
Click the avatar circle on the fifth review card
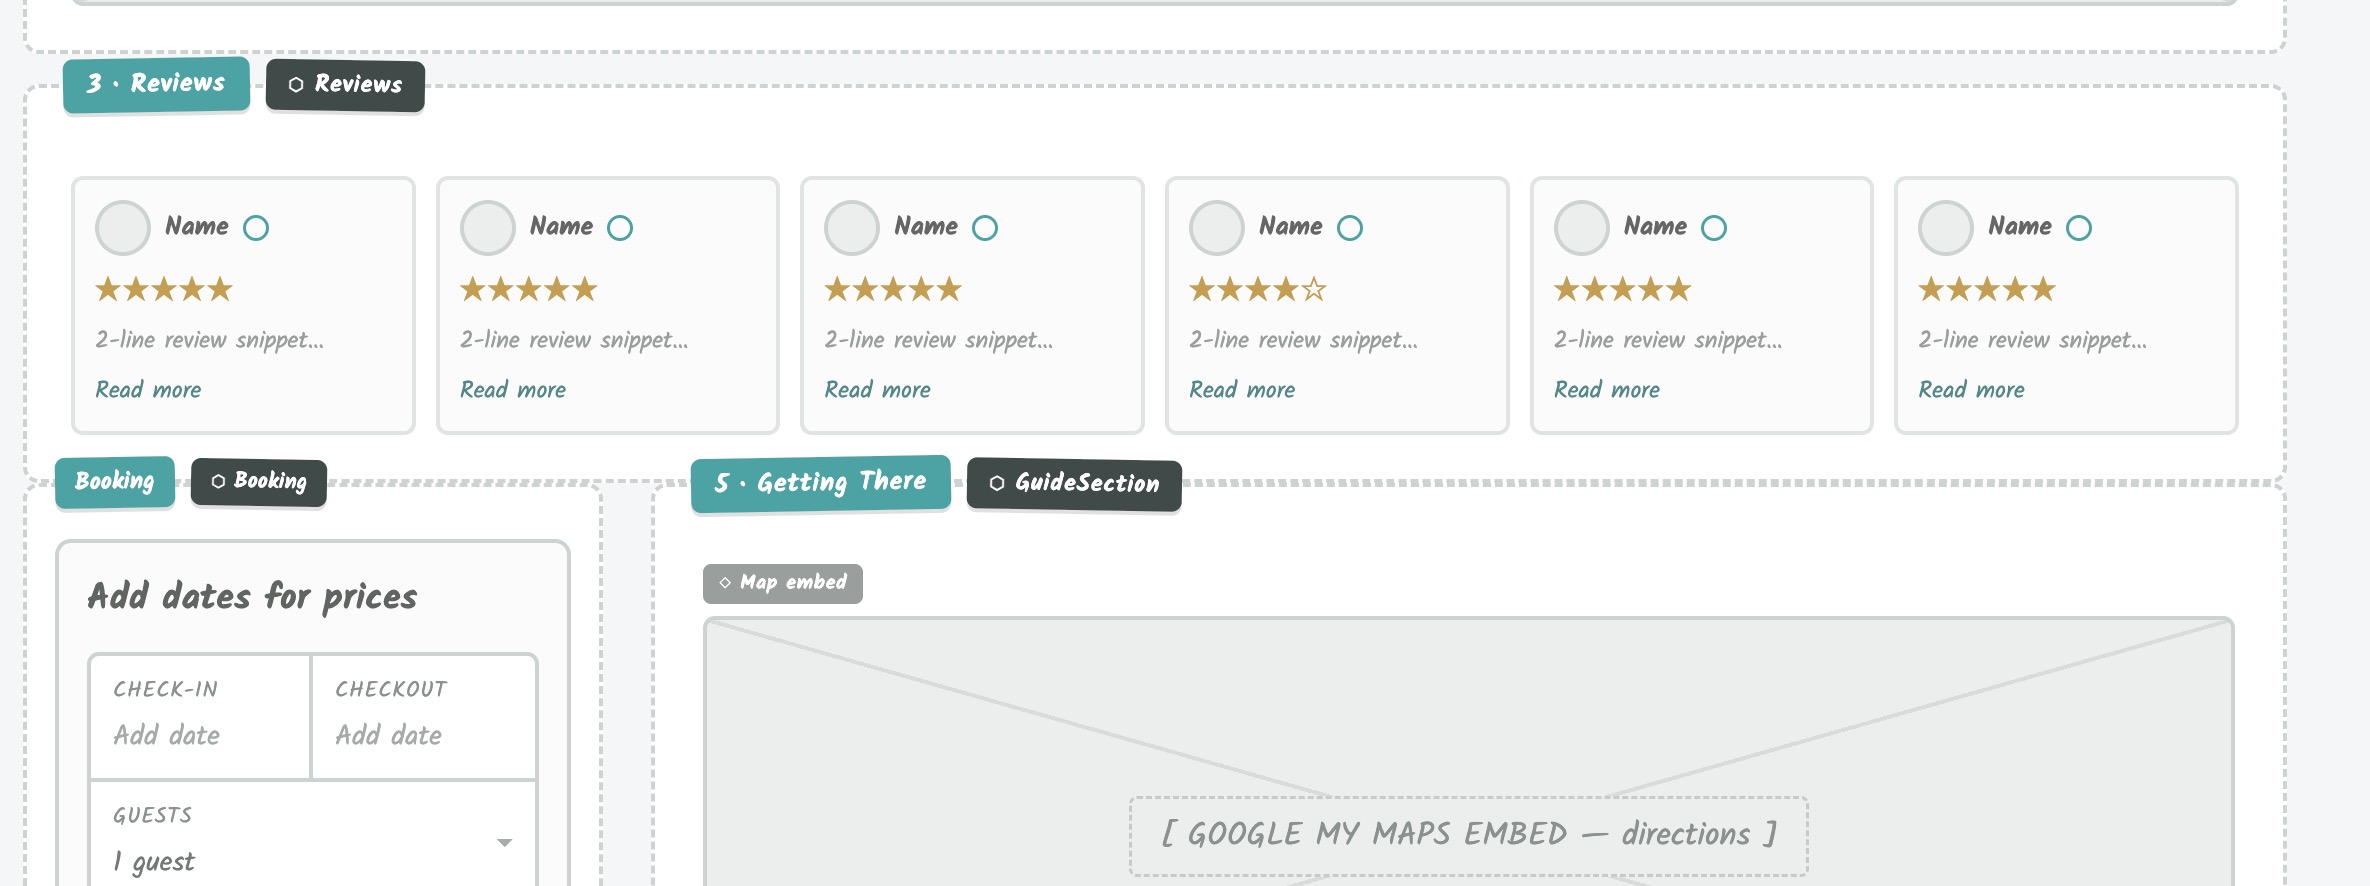point(1581,228)
